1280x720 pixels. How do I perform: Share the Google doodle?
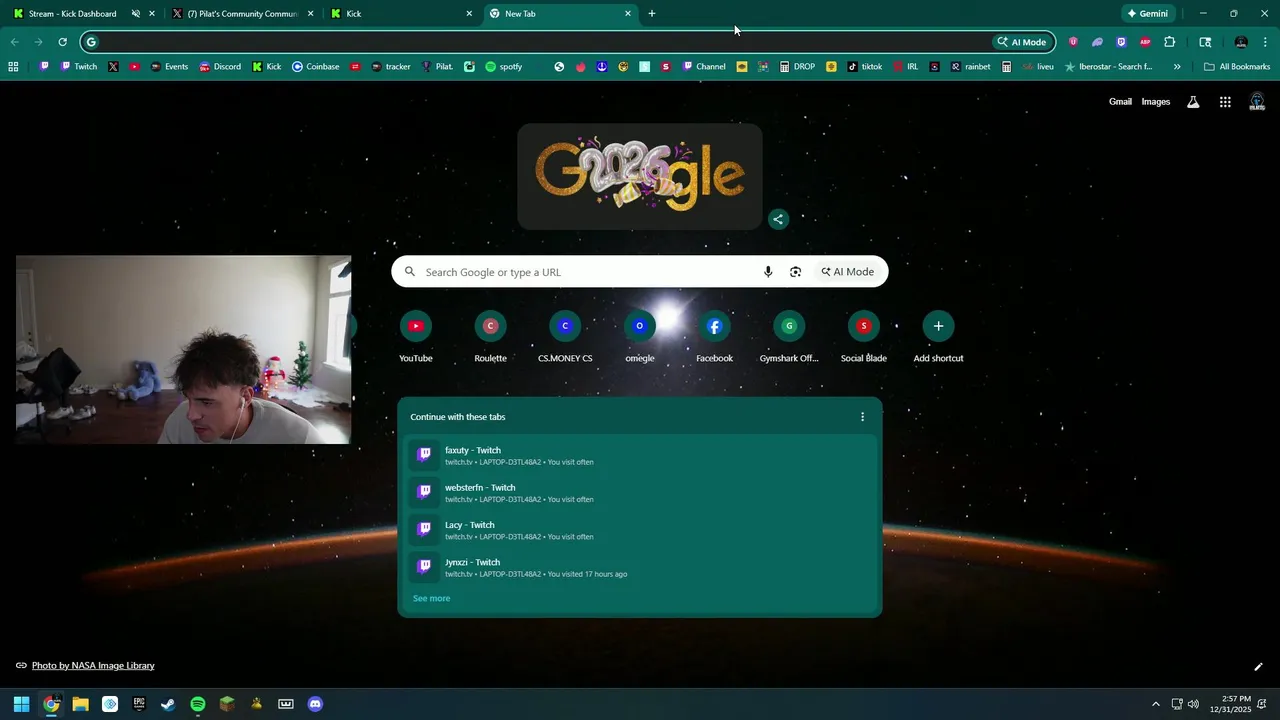point(778,219)
